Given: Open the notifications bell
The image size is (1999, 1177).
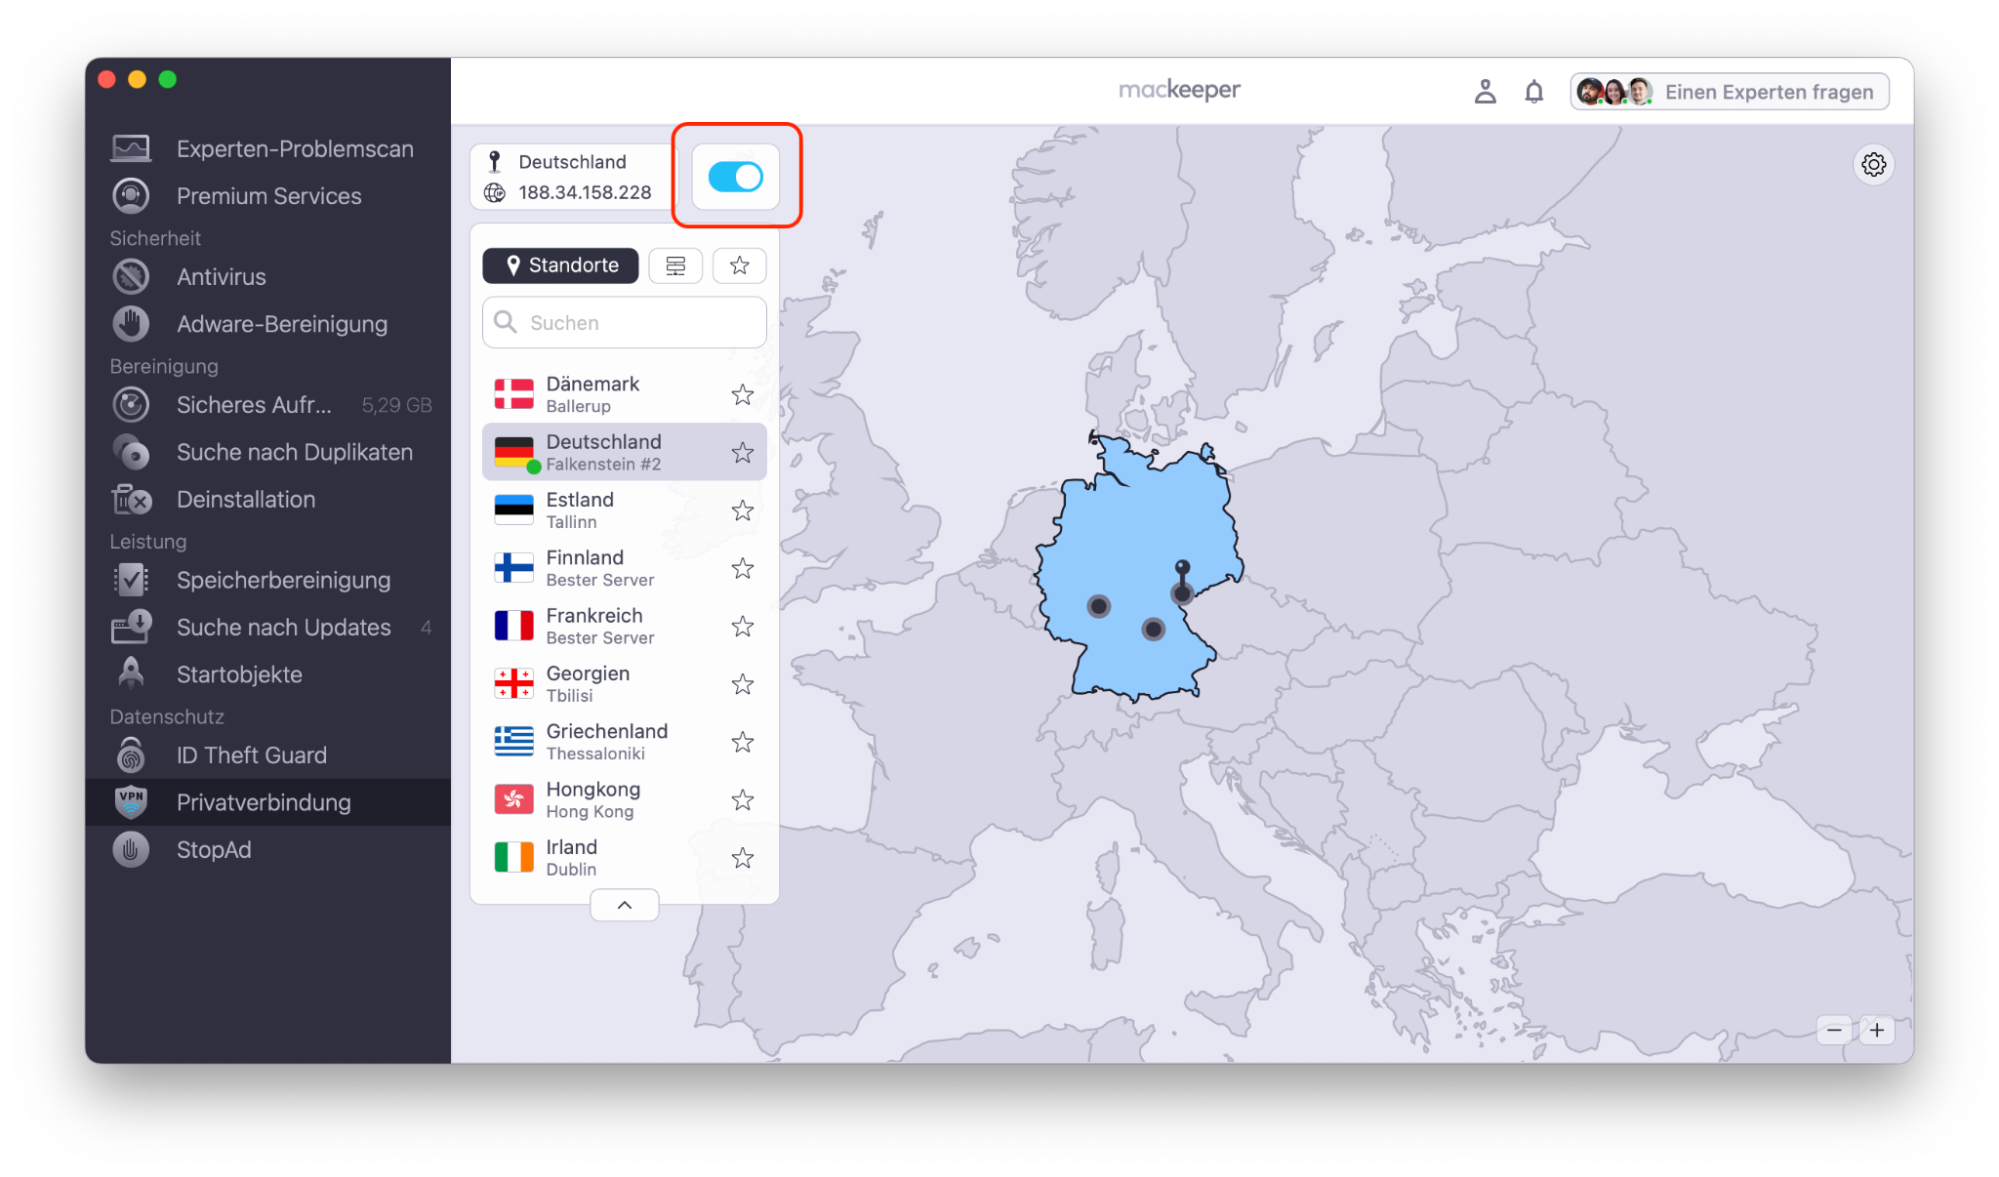Looking at the screenshot, I should coord(1533,91).
